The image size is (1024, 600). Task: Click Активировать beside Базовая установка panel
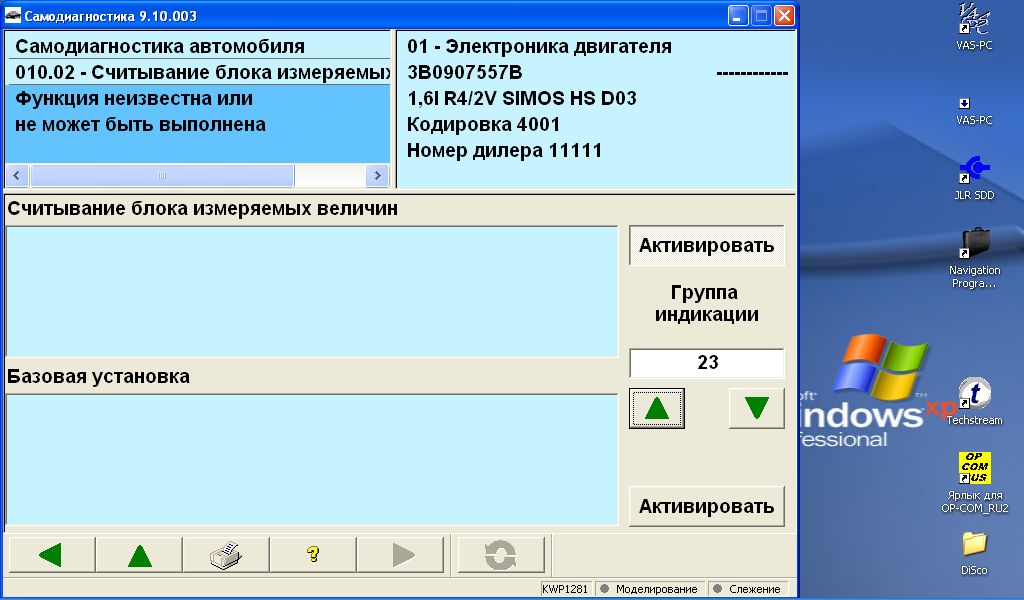[707, 507]
